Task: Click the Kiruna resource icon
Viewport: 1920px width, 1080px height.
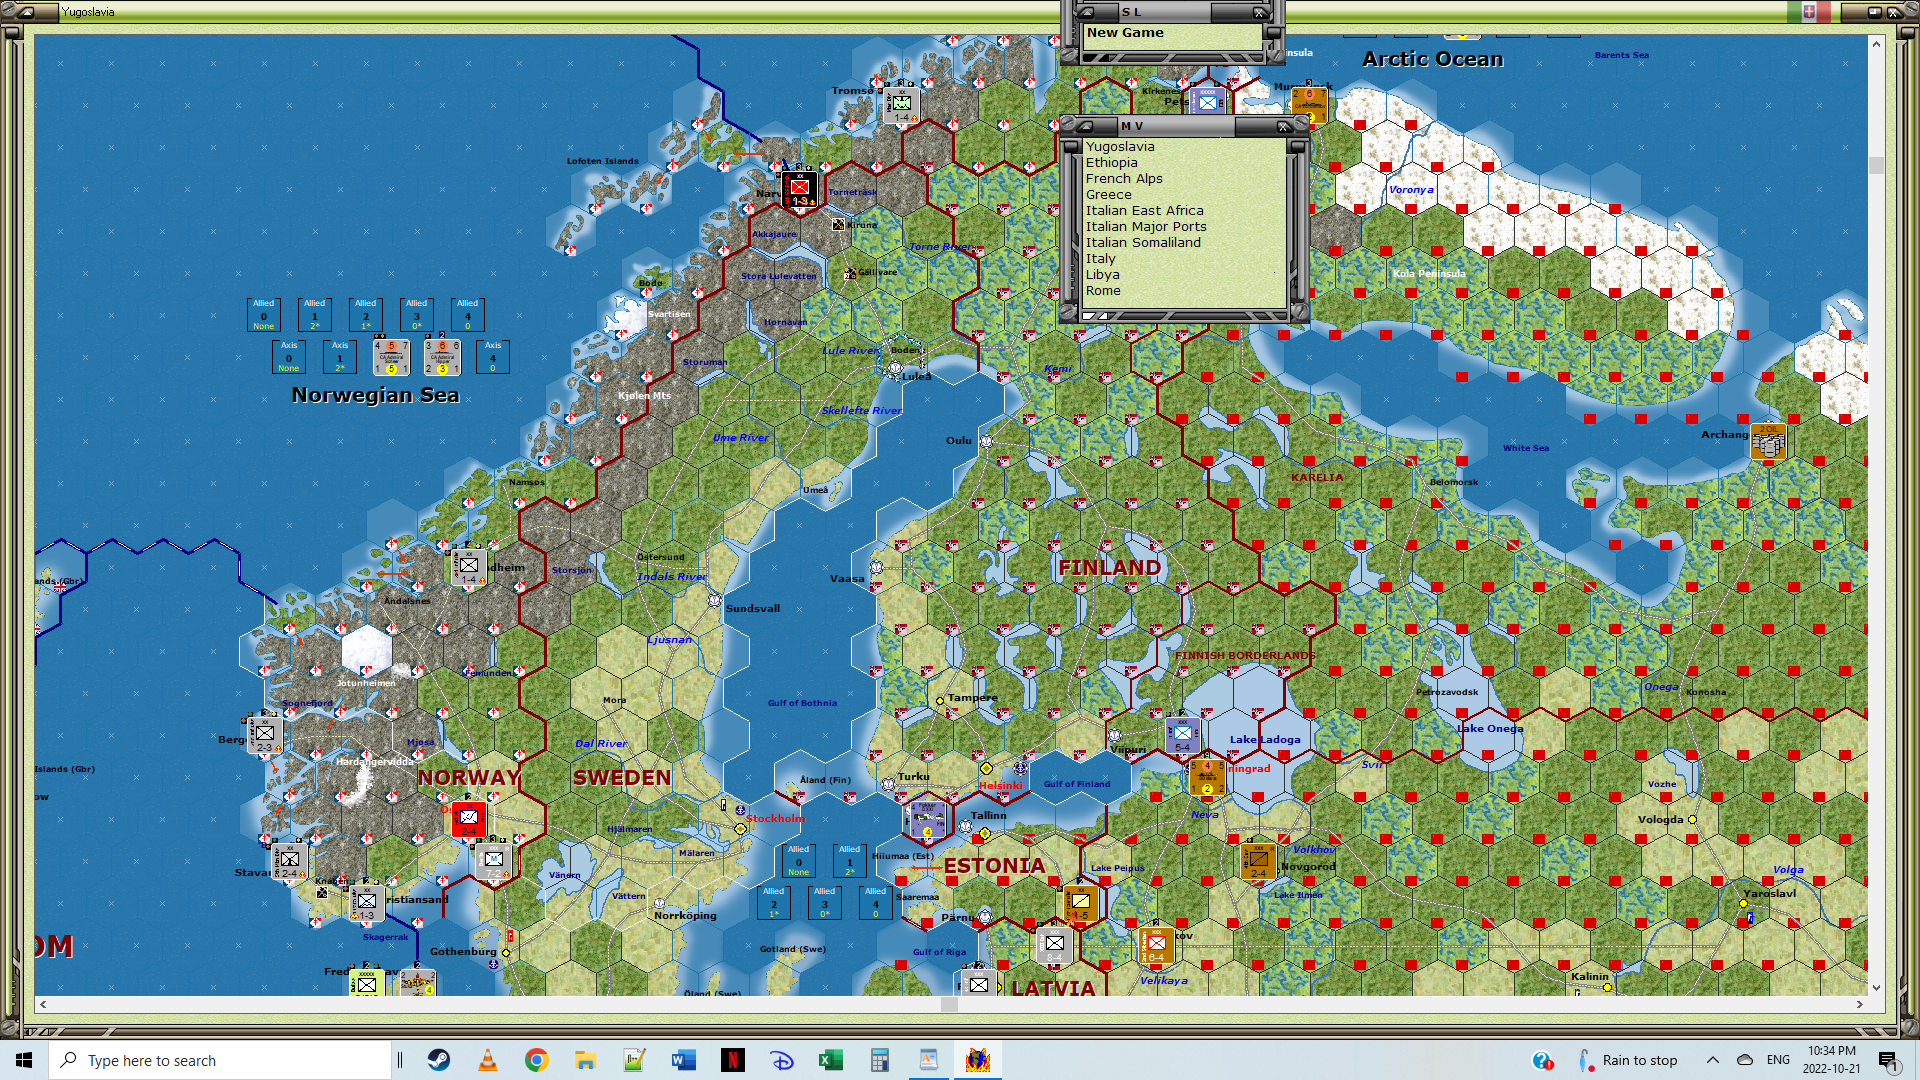Action: [x=838, y=225]
